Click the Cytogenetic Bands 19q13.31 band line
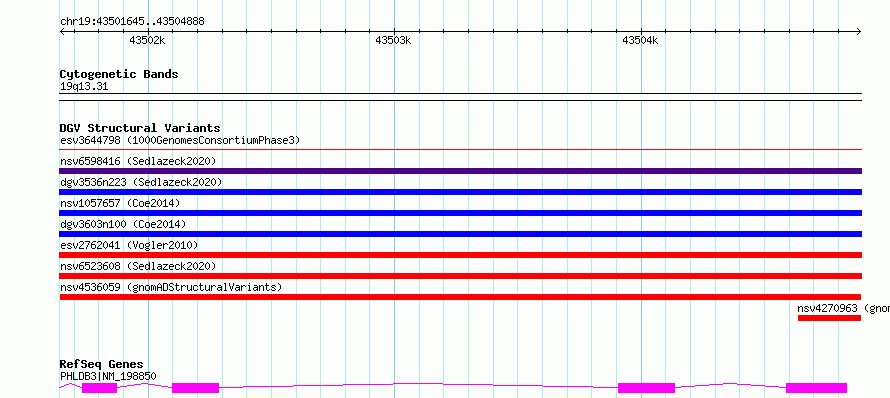Screen dimensions: 890x398 pyautogui.click(x=461, y=97)
